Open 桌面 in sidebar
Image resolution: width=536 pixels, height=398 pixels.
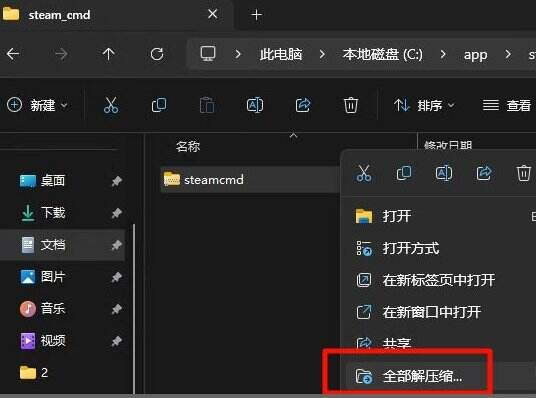click(53, 181)
